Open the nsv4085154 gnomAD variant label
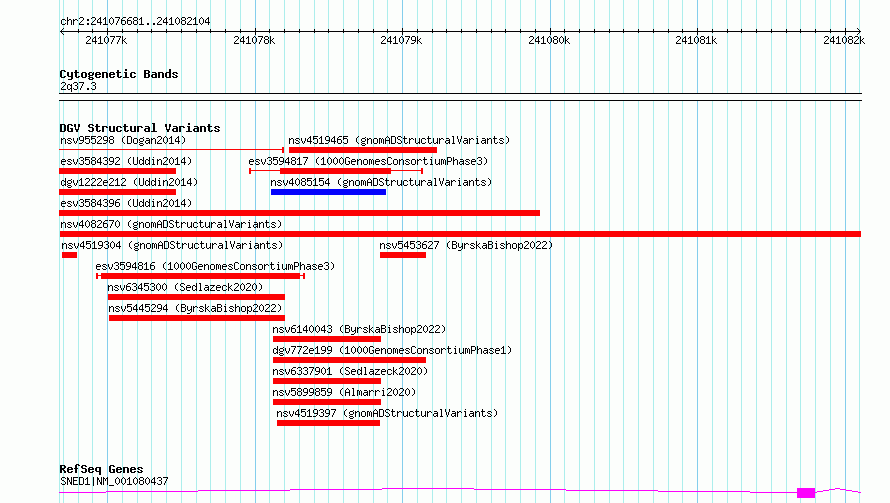The width and height of the screenshot is (890, 503). point(381,182)
